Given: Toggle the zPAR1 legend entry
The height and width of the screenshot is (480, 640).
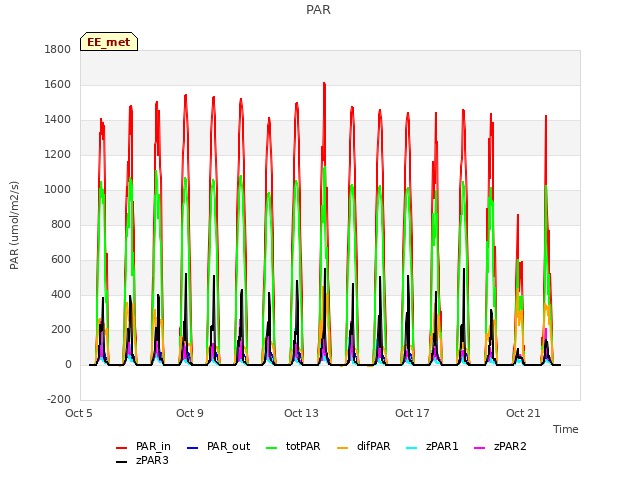Looking at the screenshot, I should pyautogui.click(x=433, y=447).
